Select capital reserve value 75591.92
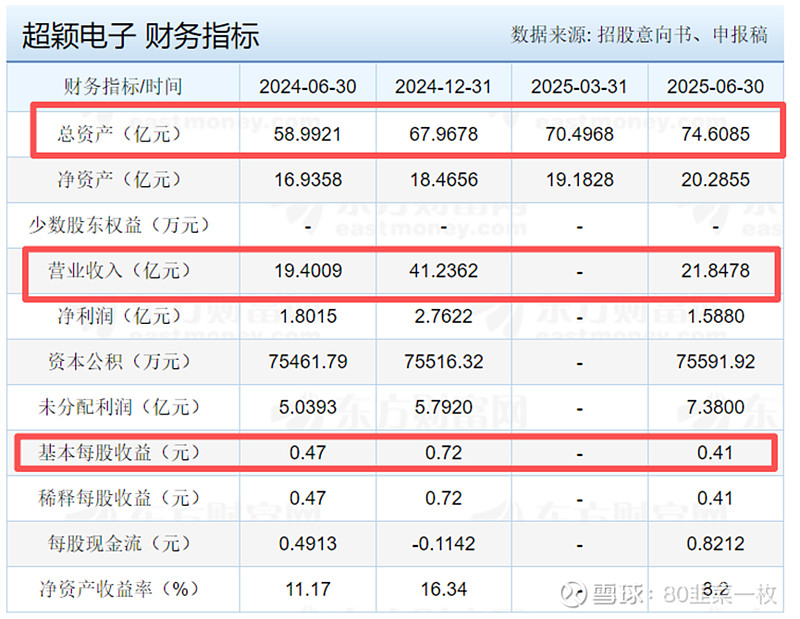This screenshot has height=619, width=800. click(715, 362)
